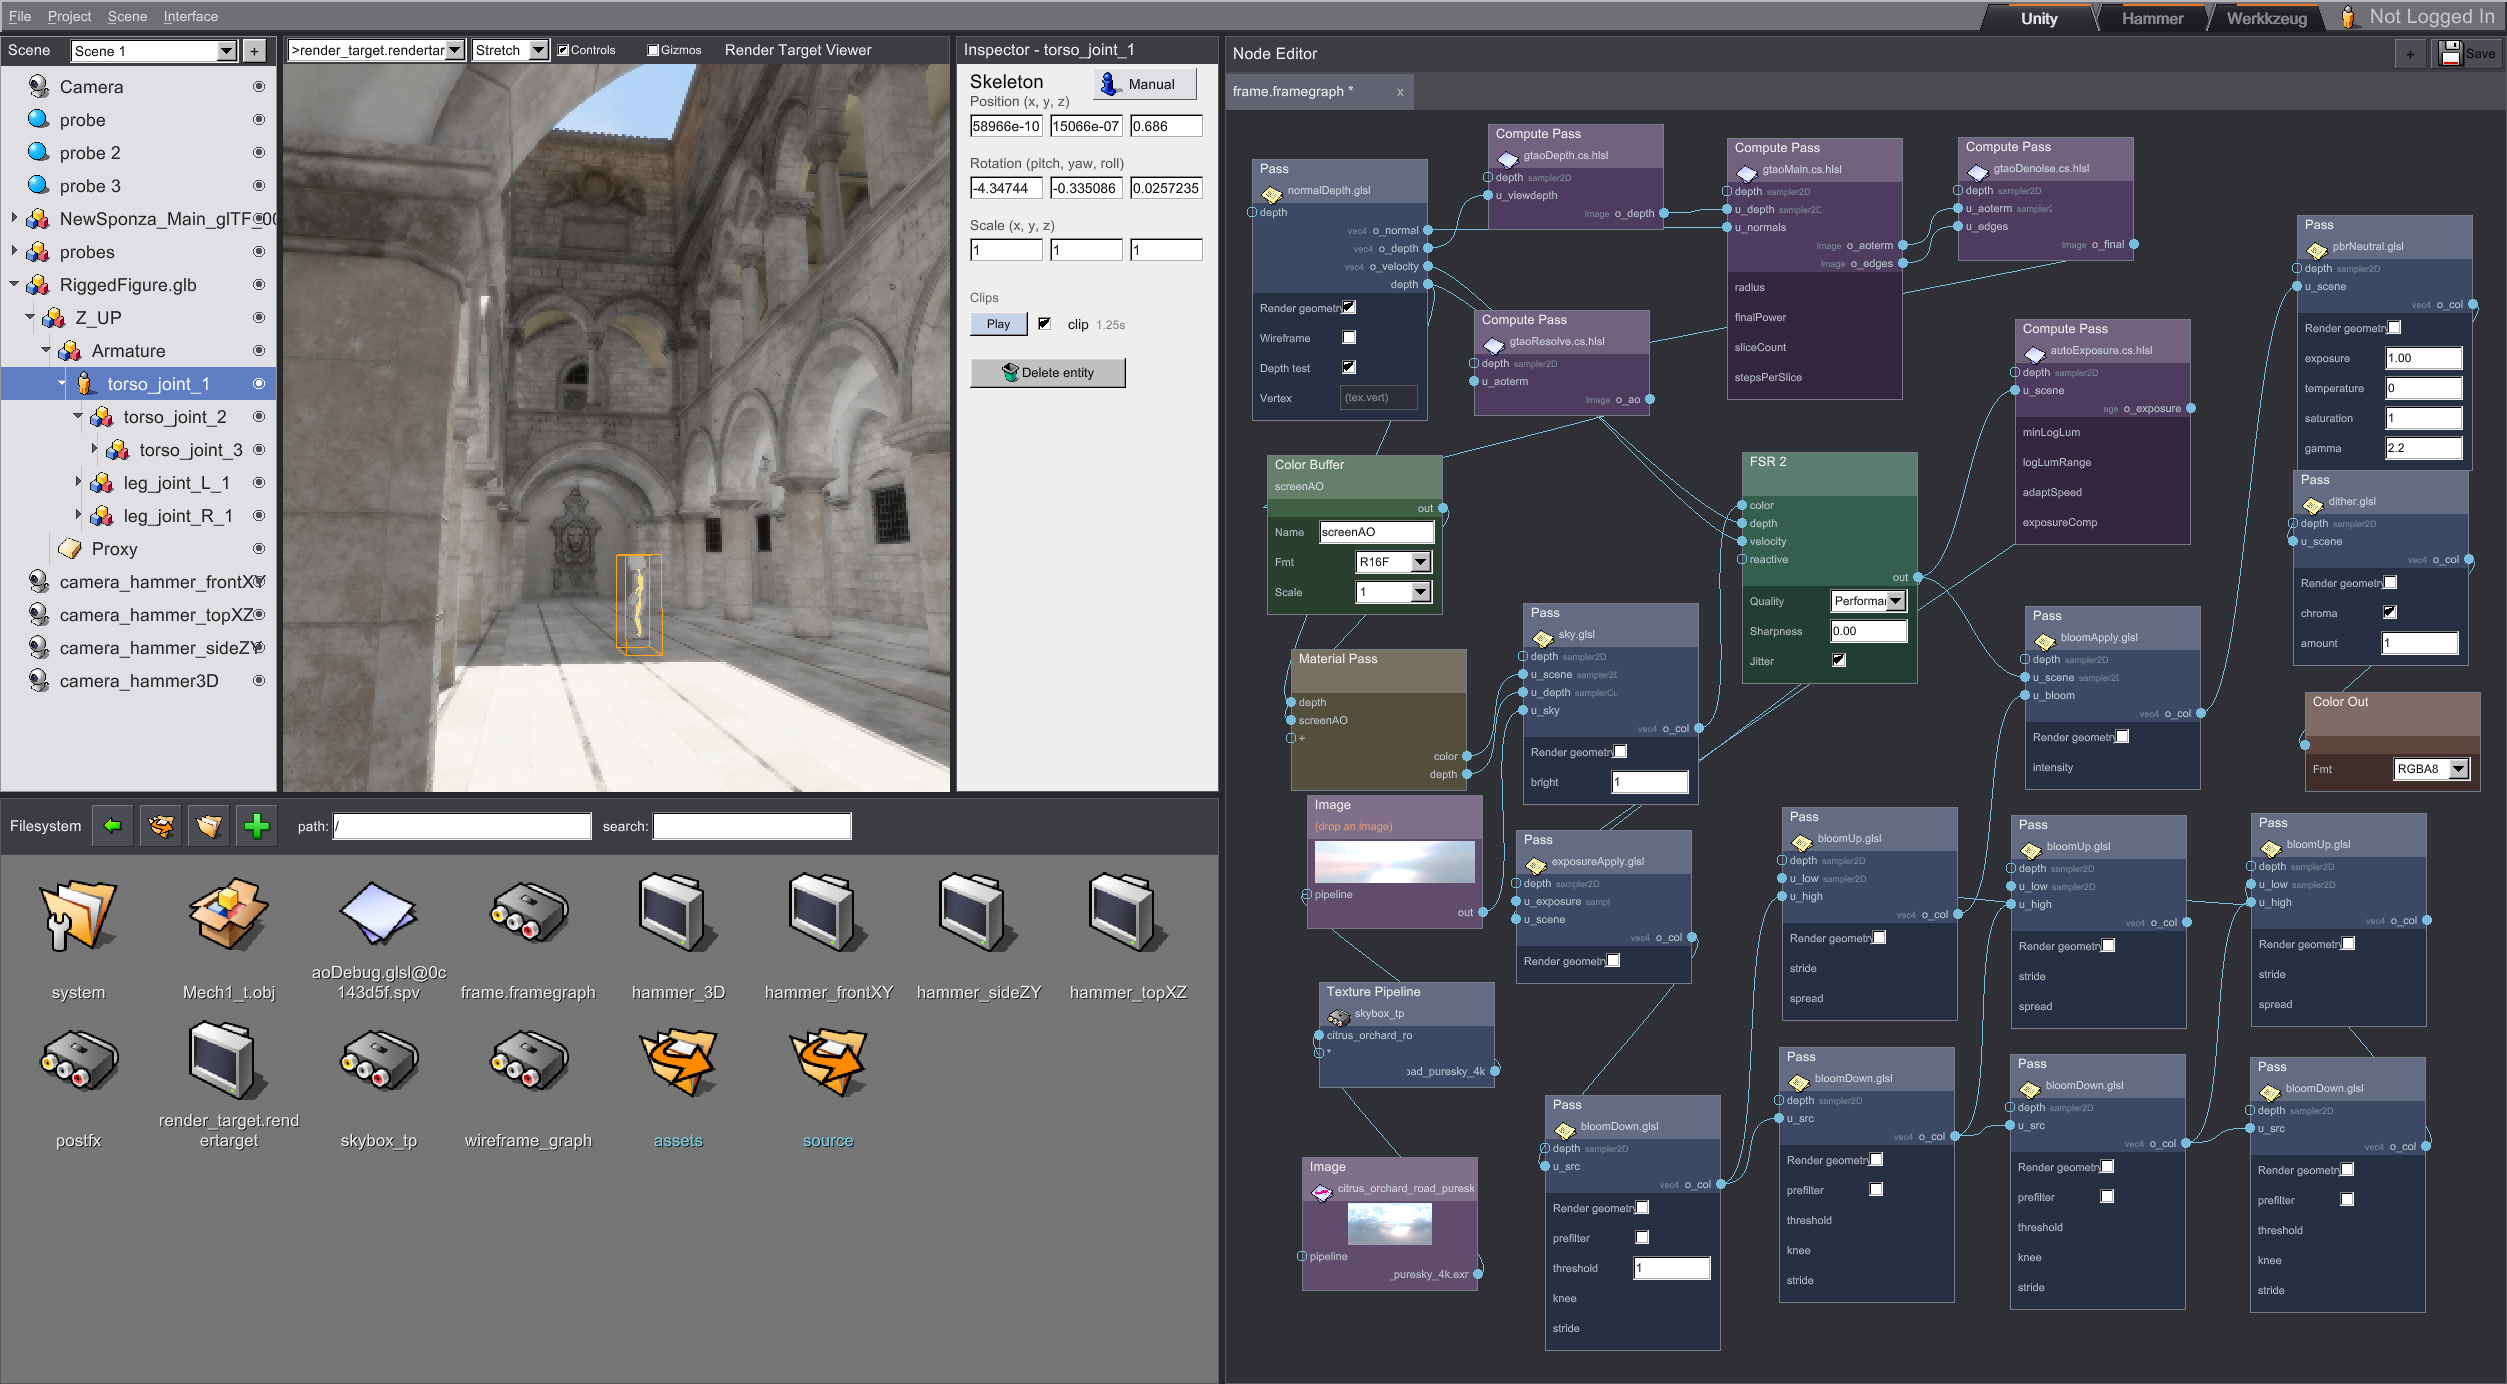Open the system folder icon in Filesystem
The image size is (2507, 1384).
coord(78,915)
